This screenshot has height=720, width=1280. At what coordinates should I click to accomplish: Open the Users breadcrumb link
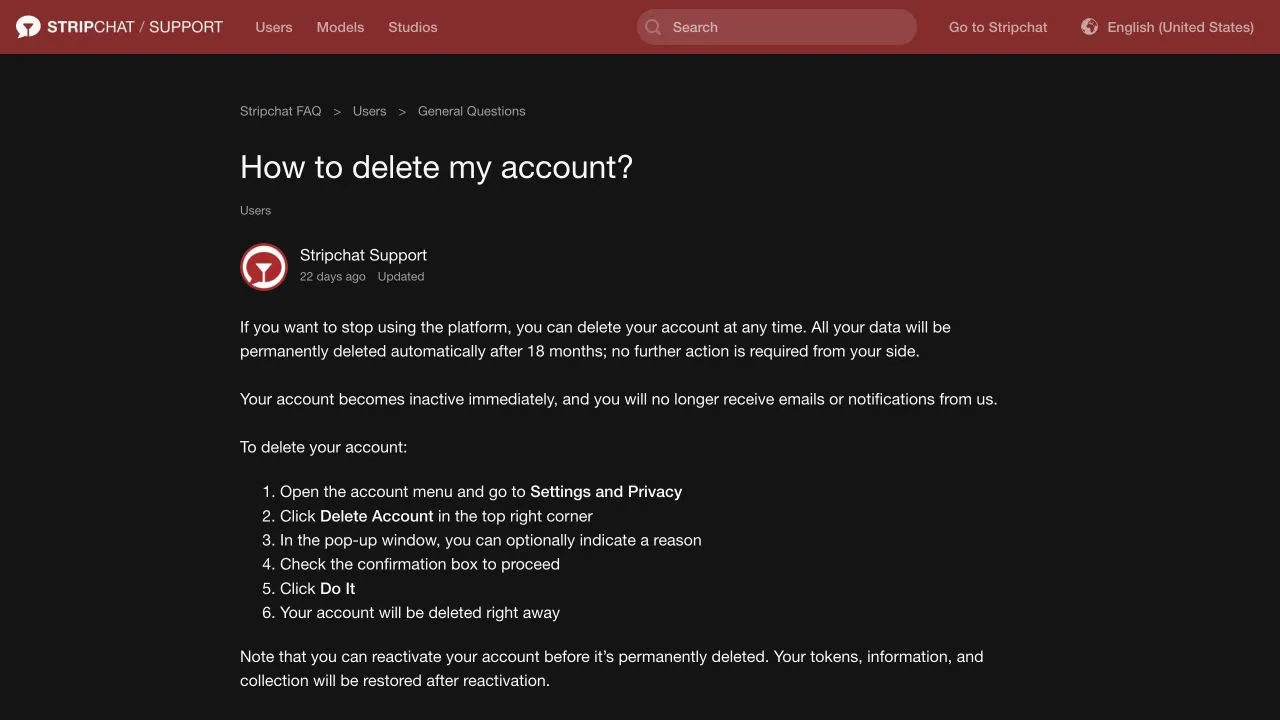click(370, 111)
